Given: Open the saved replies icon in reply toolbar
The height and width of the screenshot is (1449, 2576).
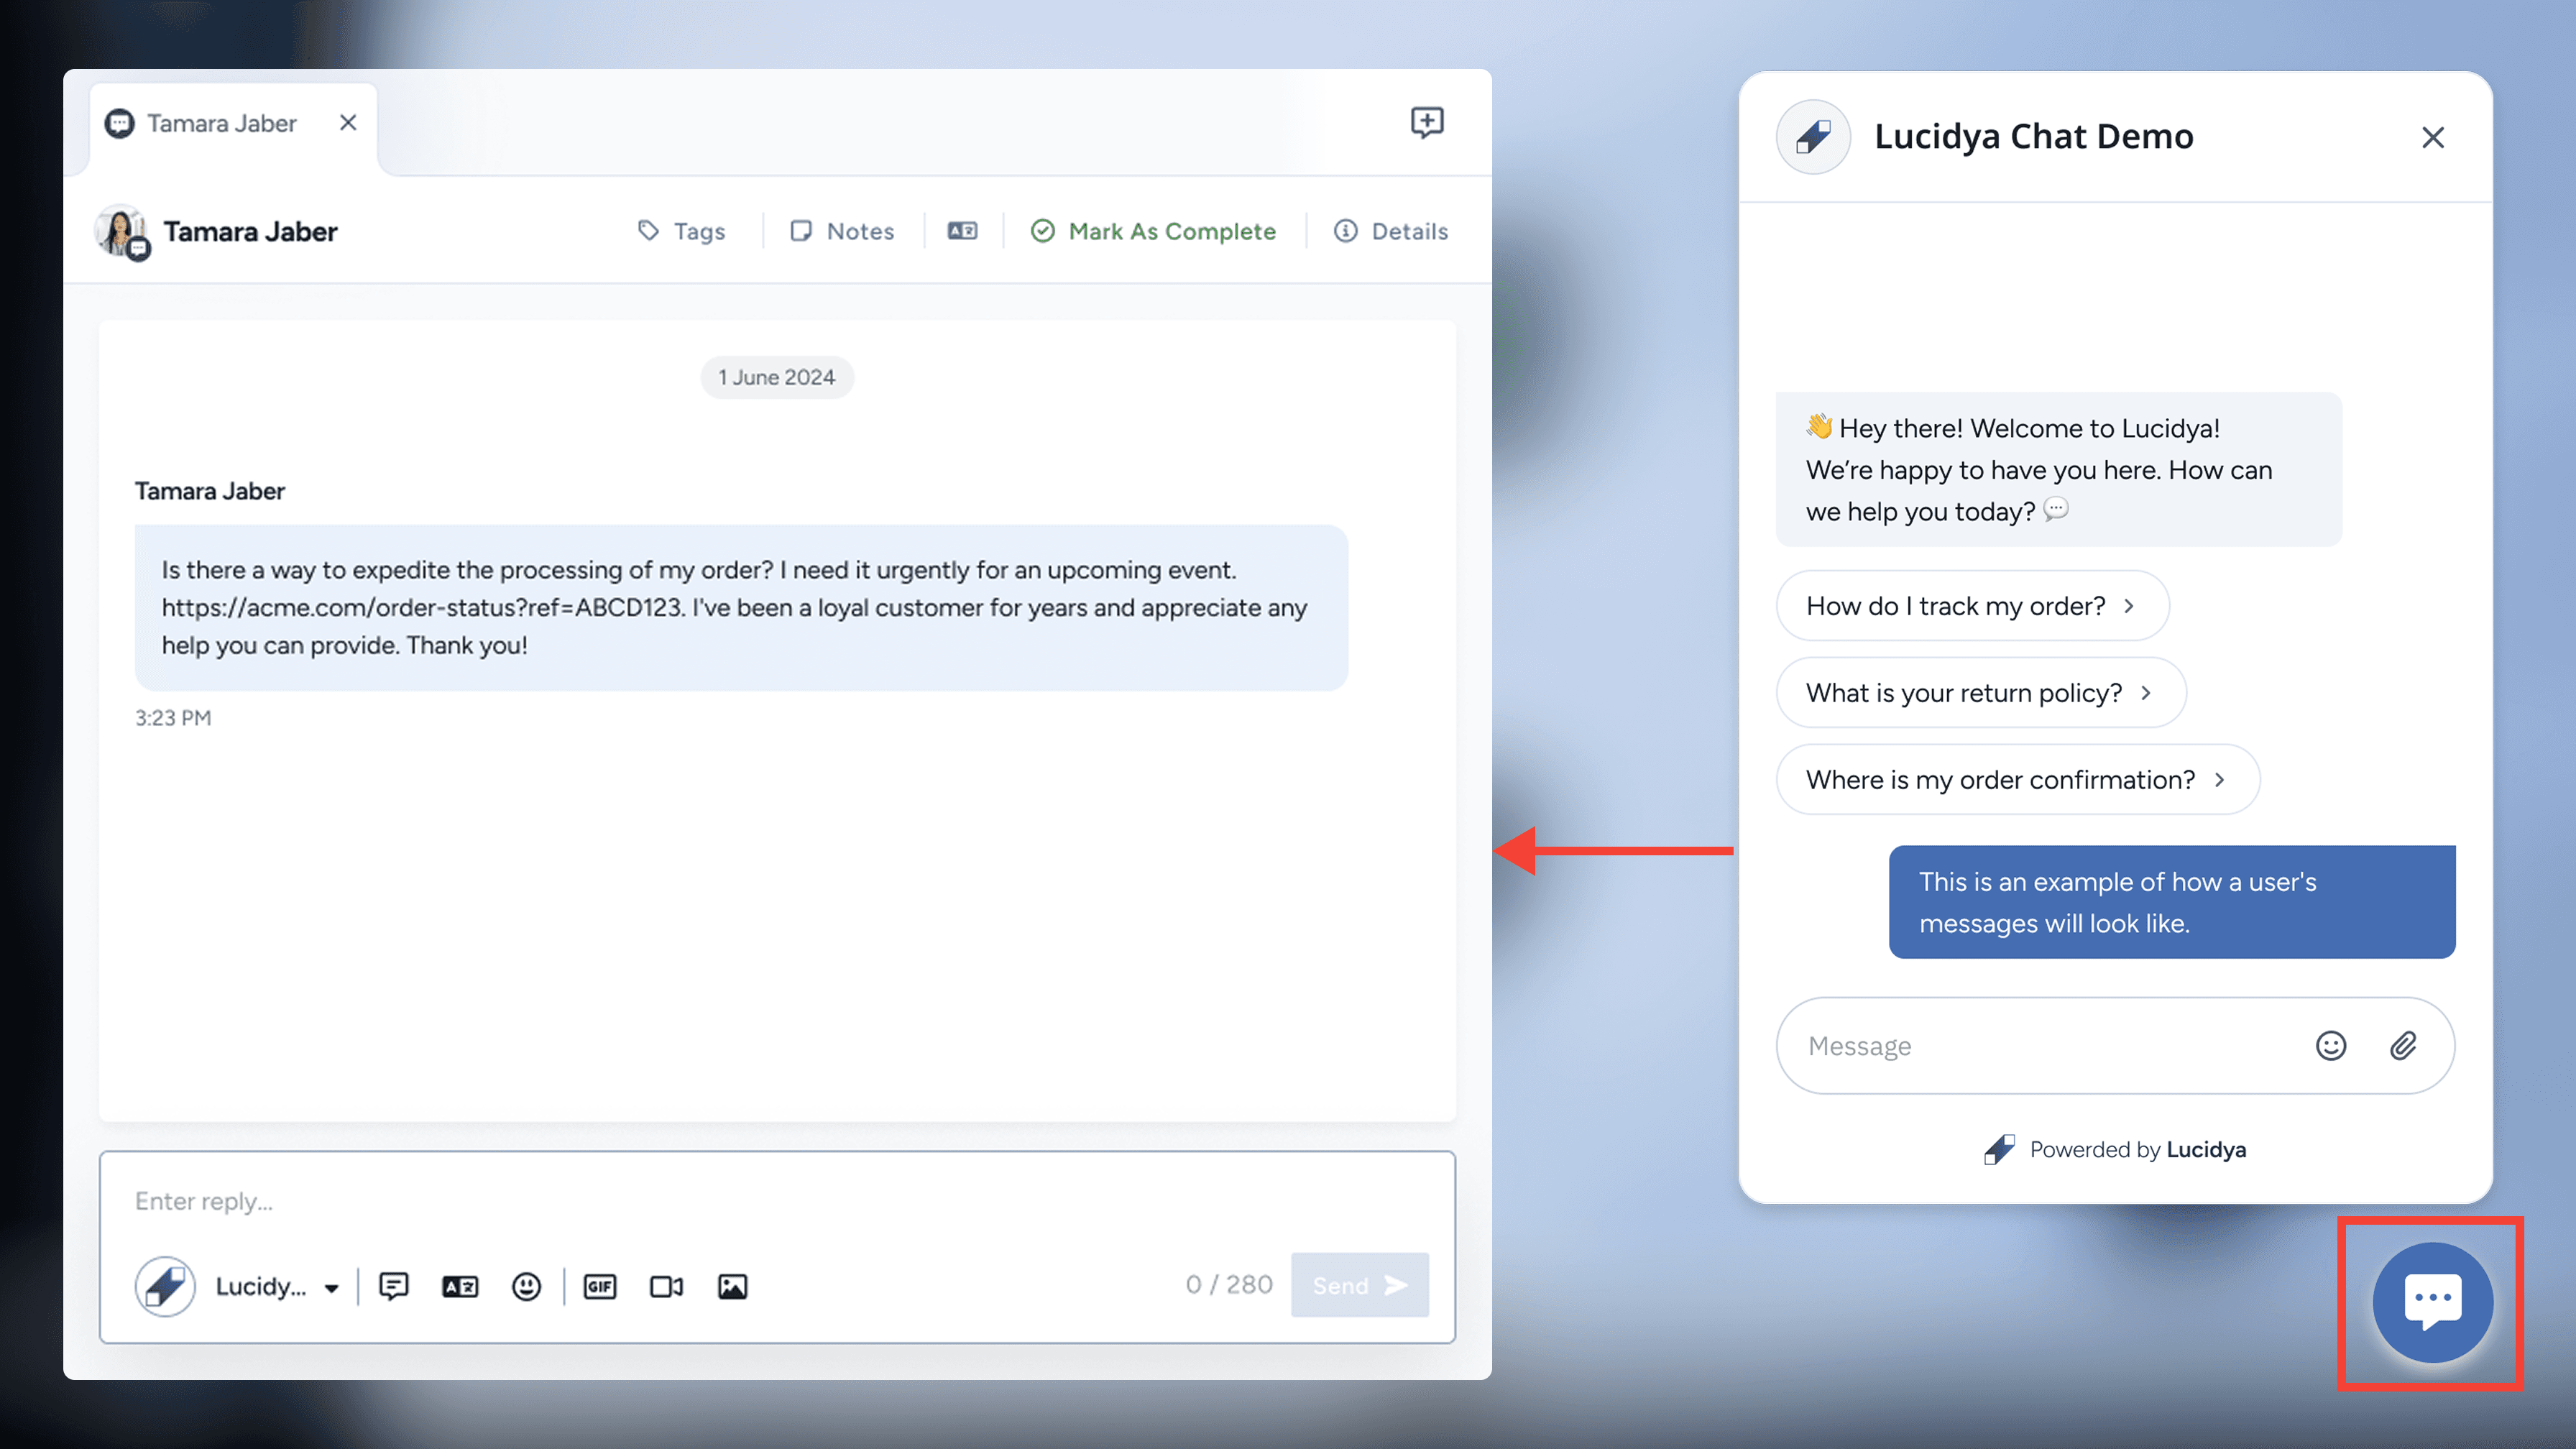Looking at the screenshot, I should [393, 1286].
